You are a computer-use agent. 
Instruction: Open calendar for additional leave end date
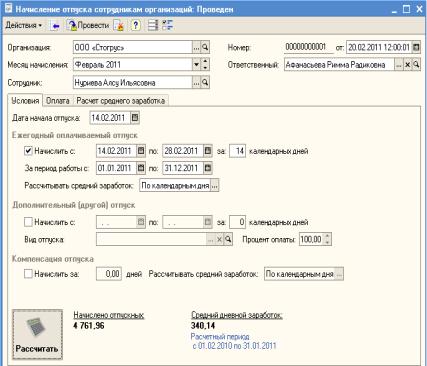208,222
